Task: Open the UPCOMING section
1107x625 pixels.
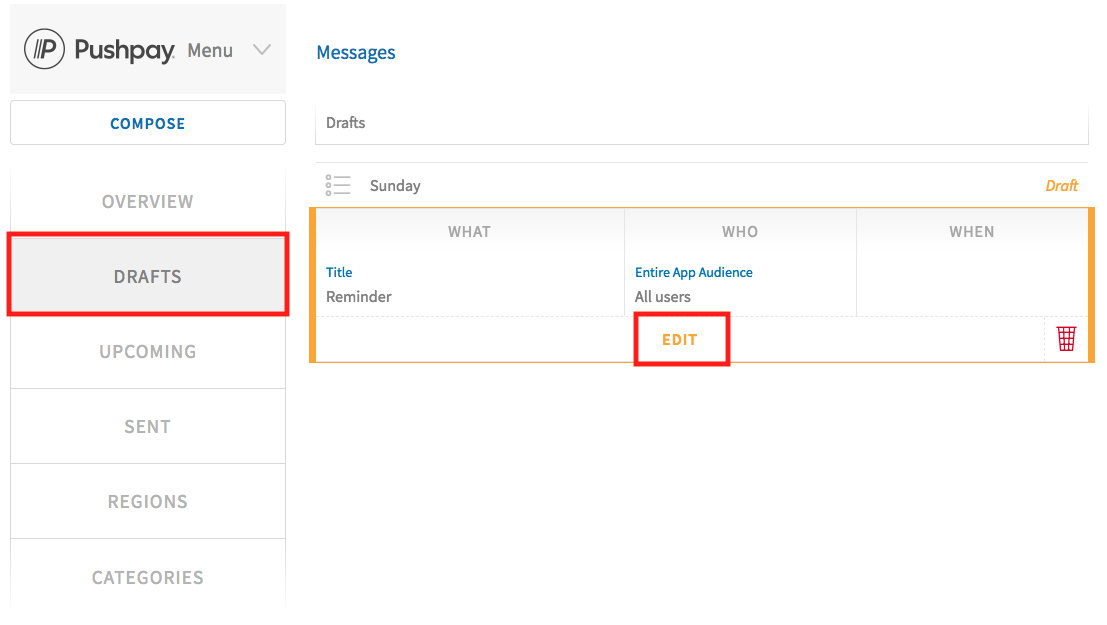Action: pyautogui.click(x=147, y=351)
